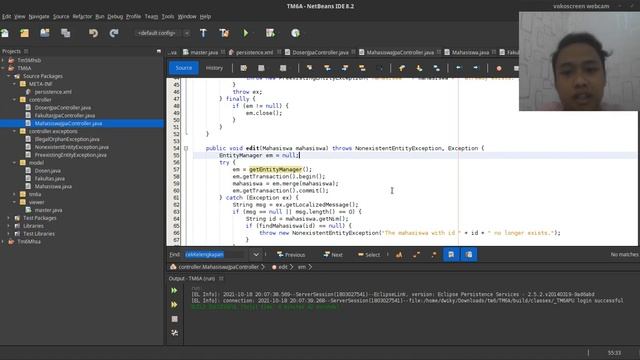Screen dimensions: 640x360
Task: Expand the Test Packages node
Action: click(9, 218)
